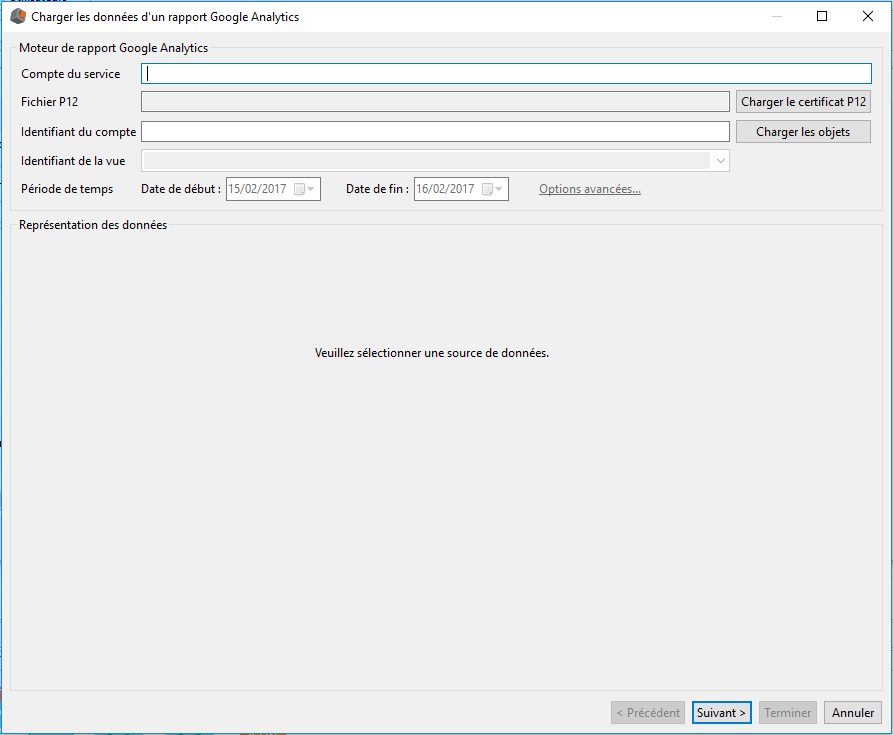This screenshot has width=893, height=735.
Task: Click Charger les objets button
Action: point(803,132)
